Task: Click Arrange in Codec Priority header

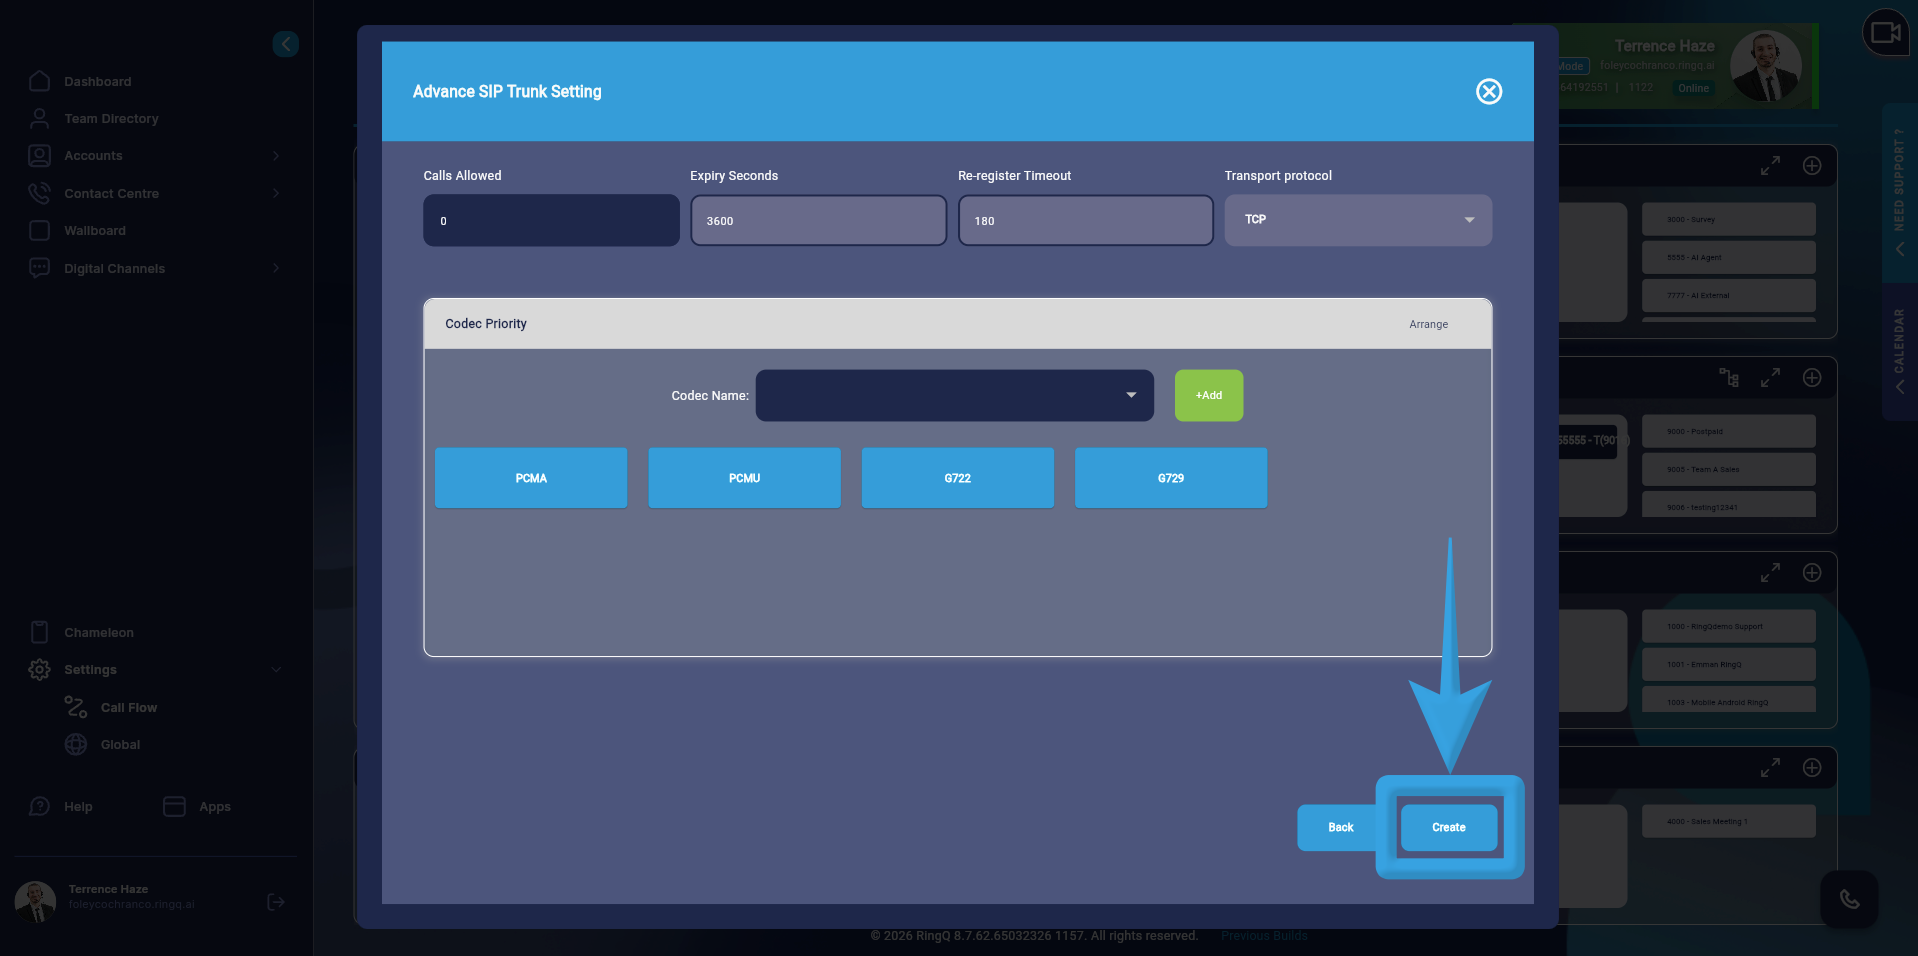Action: (x=1428, y=324)
